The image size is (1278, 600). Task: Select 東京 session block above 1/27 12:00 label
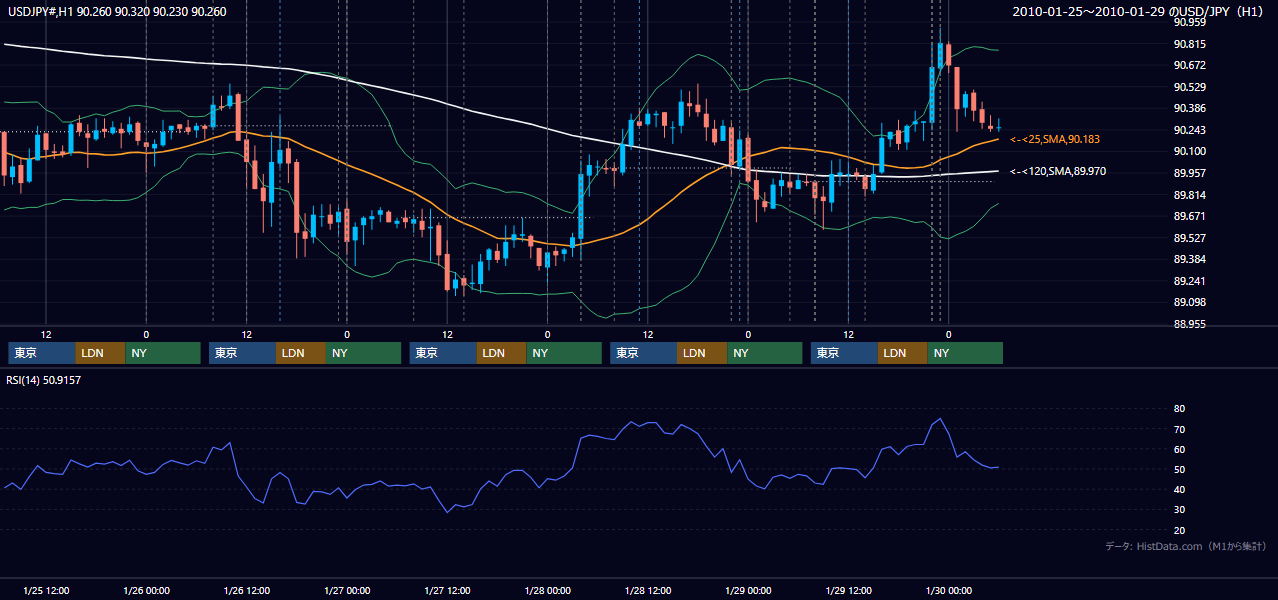point(444,353)
